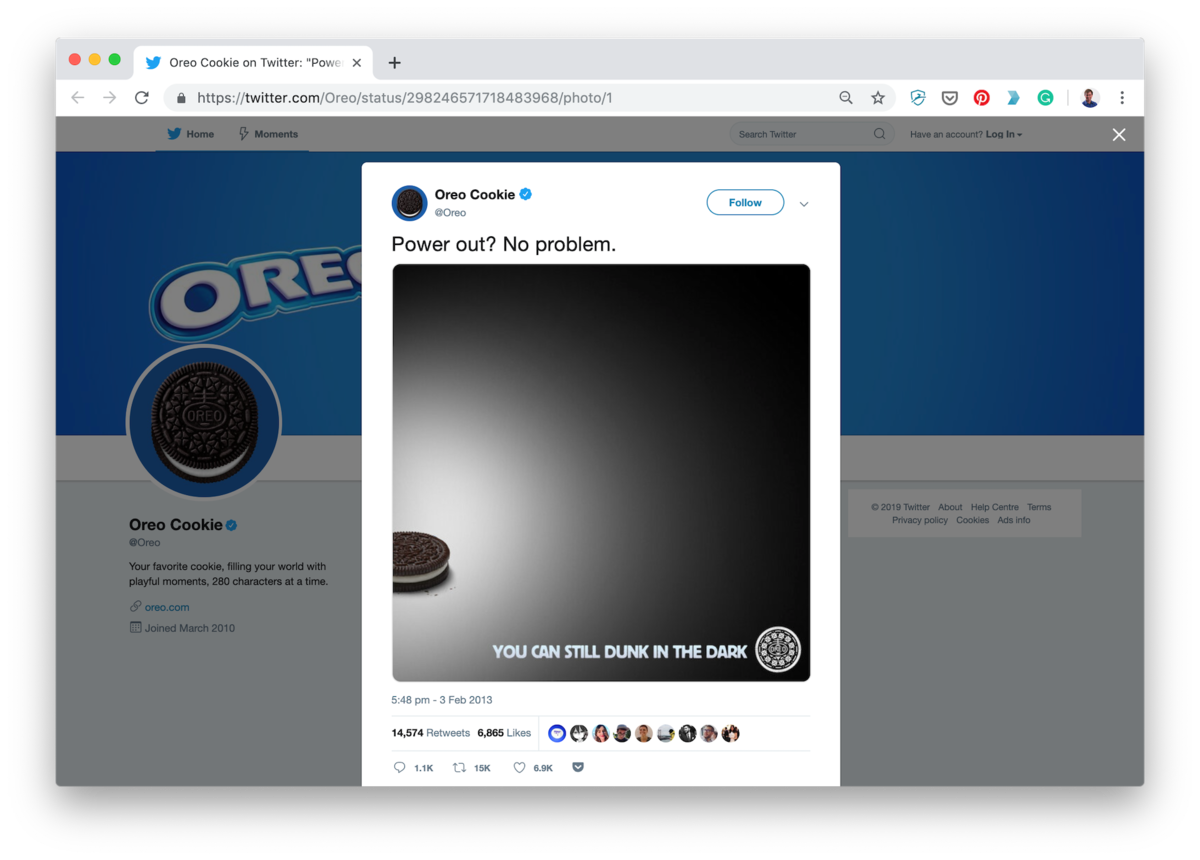Open the Grammarly extension icon
Viewport: 1200px width, 860px height.
coord(1045,98)
